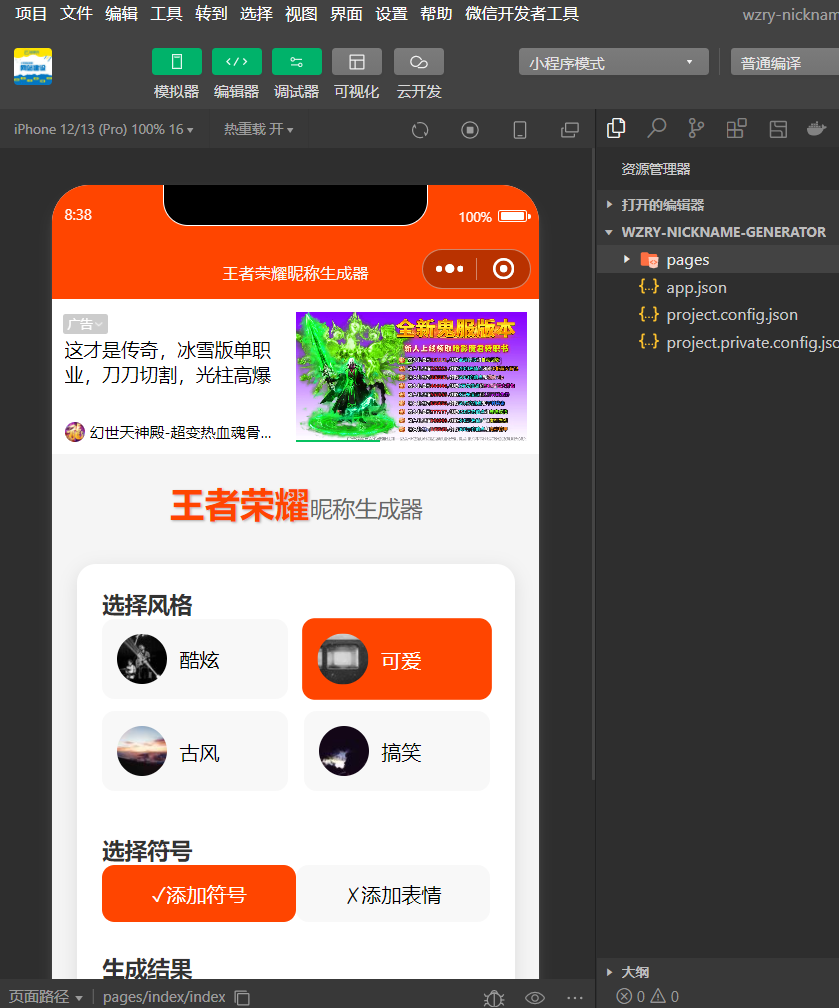Click the ad headline 这才是传奇 text
Screen dimensions: 839x1008
[167, 363]
